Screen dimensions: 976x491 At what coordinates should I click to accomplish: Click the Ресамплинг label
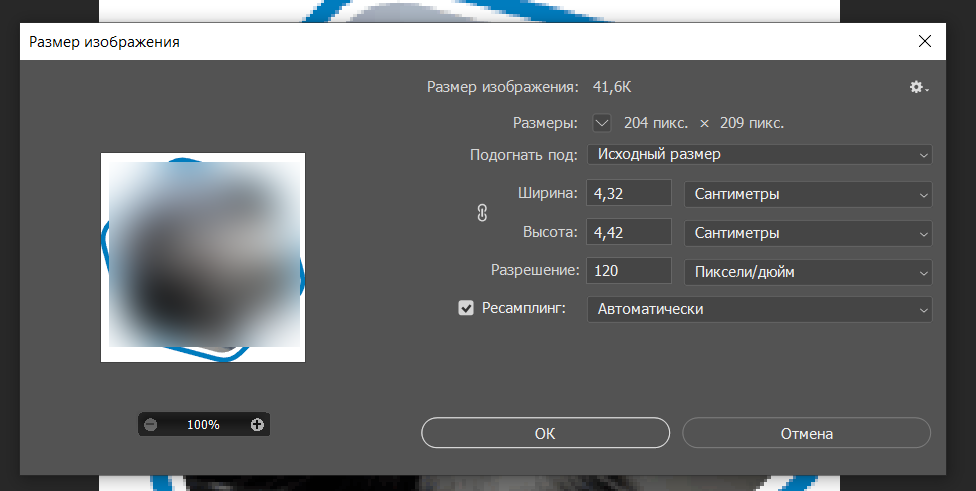pos(523,308)
